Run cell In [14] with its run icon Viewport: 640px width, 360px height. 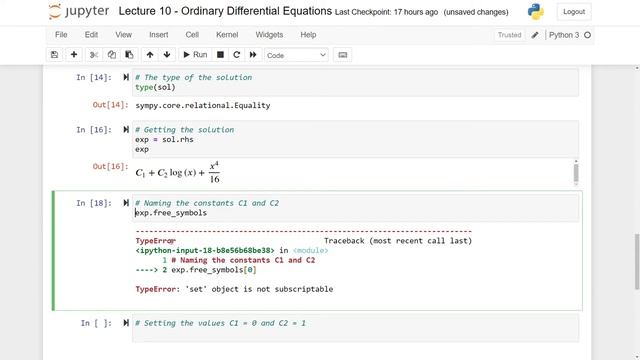point(126,77)
